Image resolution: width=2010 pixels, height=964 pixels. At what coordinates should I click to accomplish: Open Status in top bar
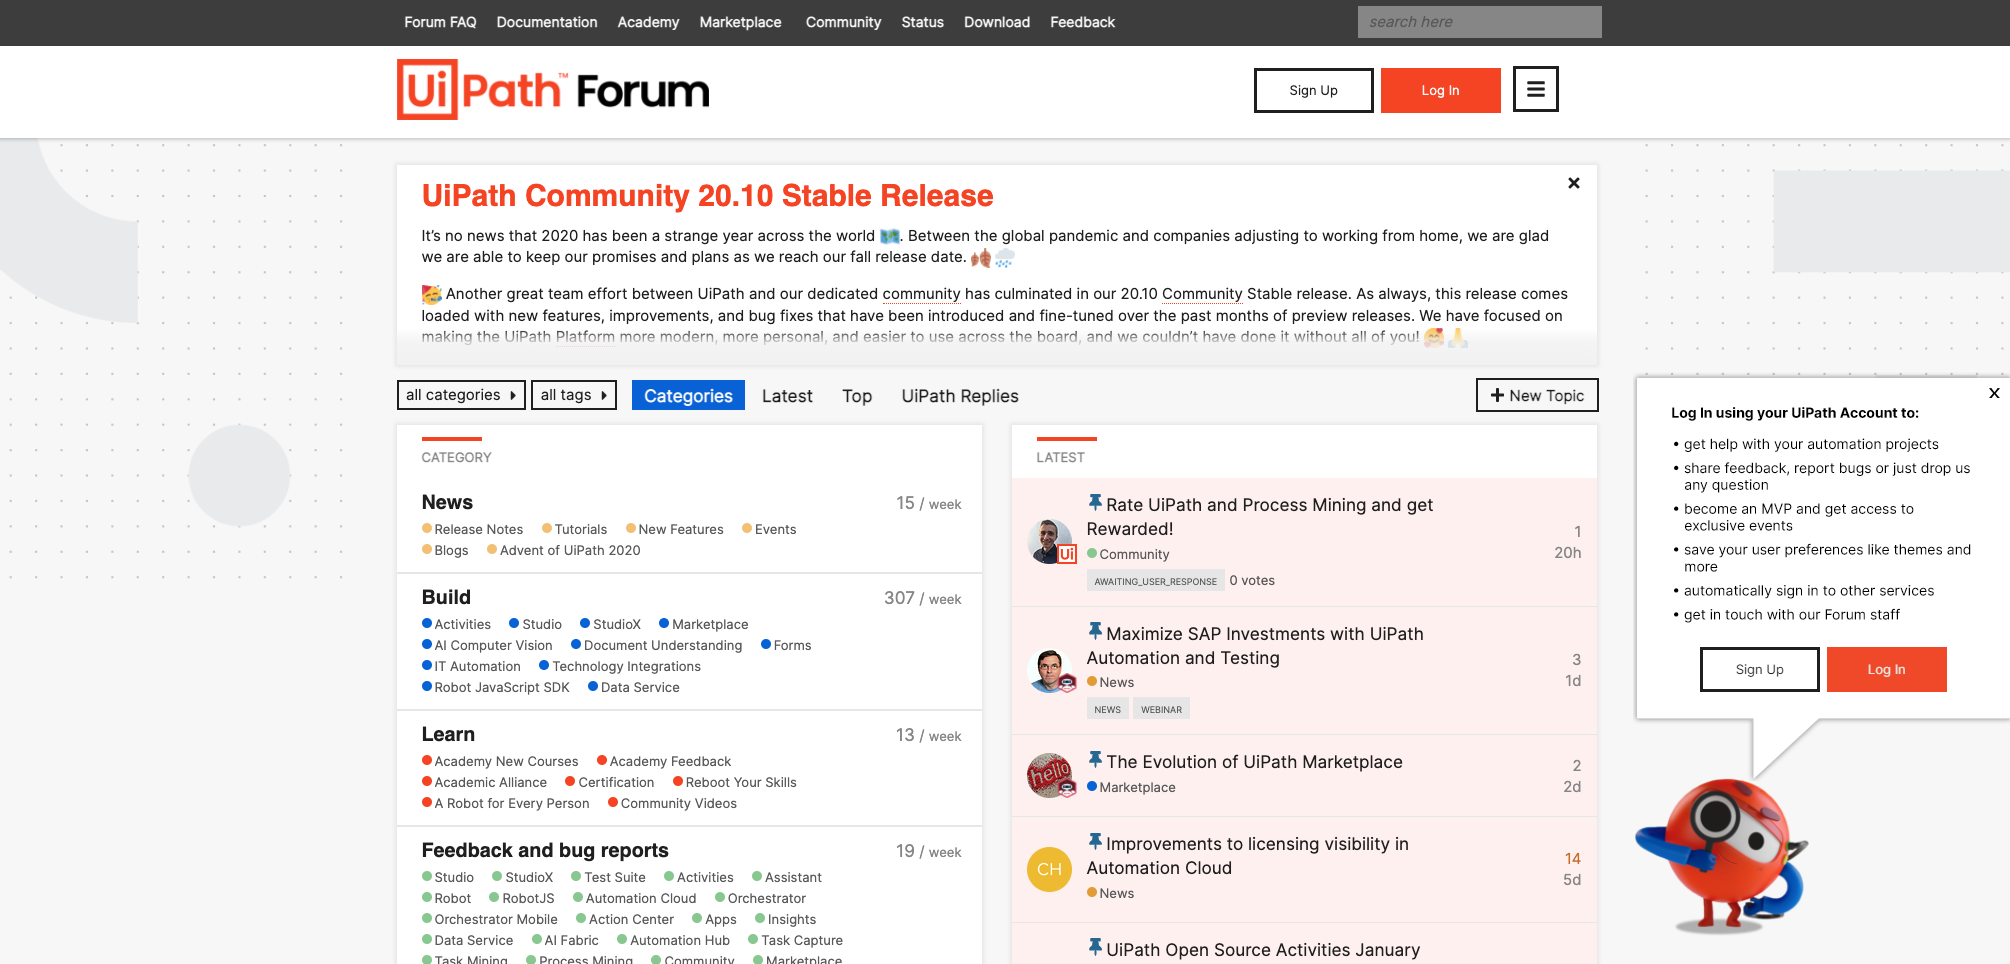click(x=922, y=22)
